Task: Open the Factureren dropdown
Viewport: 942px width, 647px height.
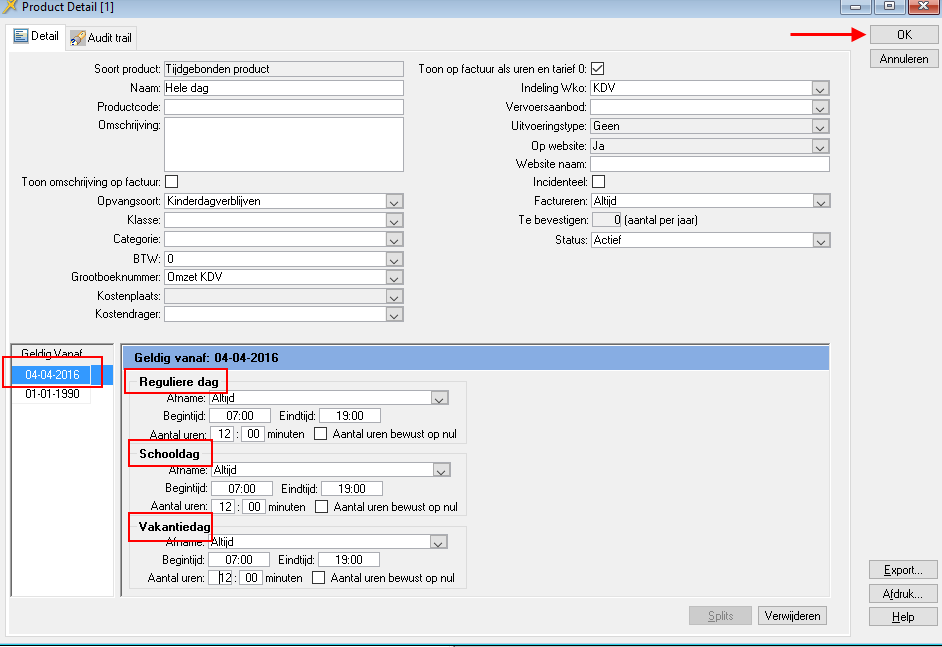Action: [x=820, y=201]
